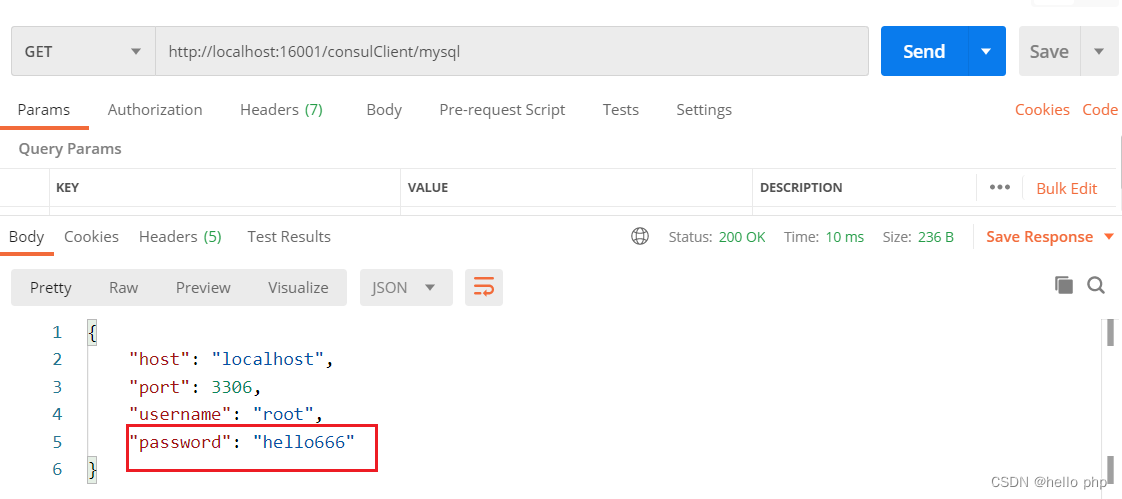Open the Tests tab
This screenshot has height=499, width=1122.
[x=620, y=110]
